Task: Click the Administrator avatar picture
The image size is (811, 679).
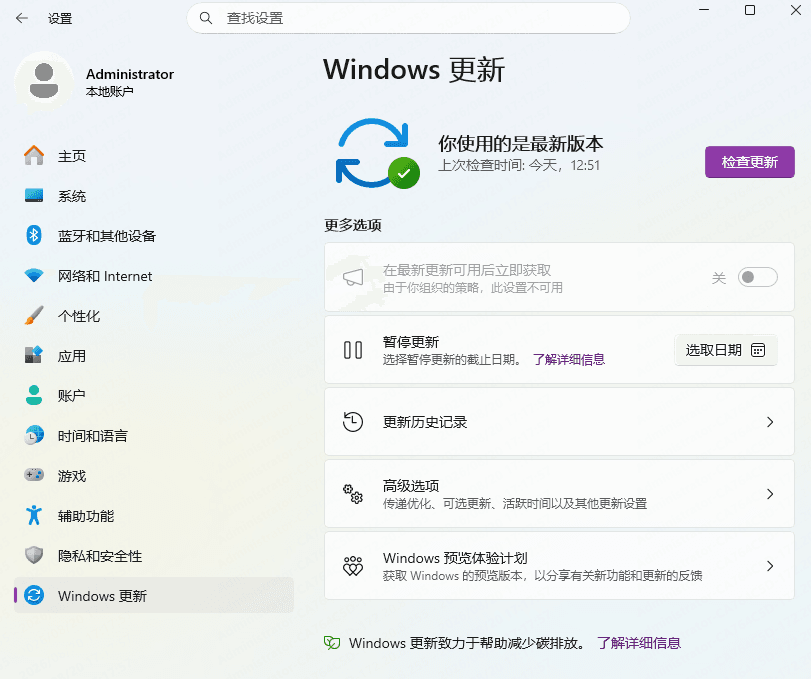Action: coord(44,81)
